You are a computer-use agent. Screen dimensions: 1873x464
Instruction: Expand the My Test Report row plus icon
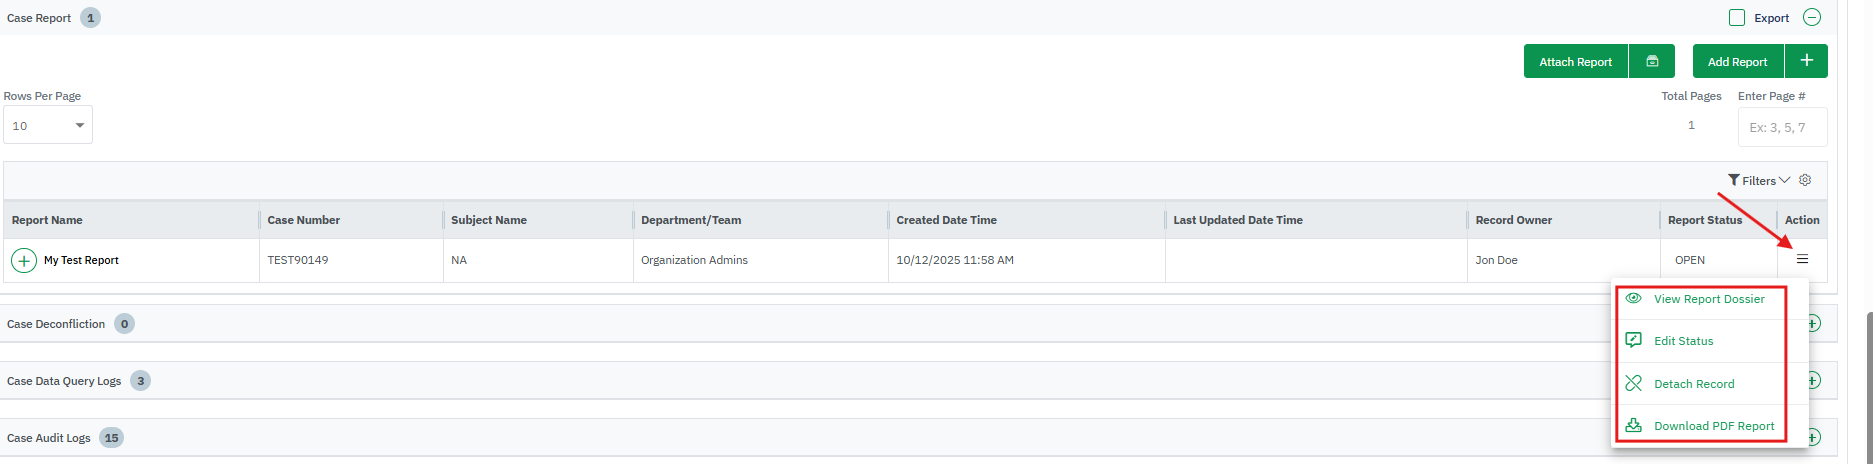point(23,260)
